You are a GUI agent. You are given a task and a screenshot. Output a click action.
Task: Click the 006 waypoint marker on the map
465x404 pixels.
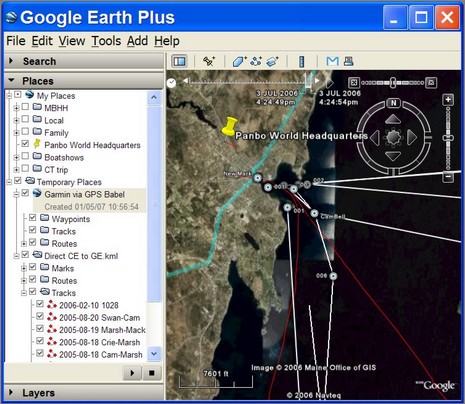(333, 276)
